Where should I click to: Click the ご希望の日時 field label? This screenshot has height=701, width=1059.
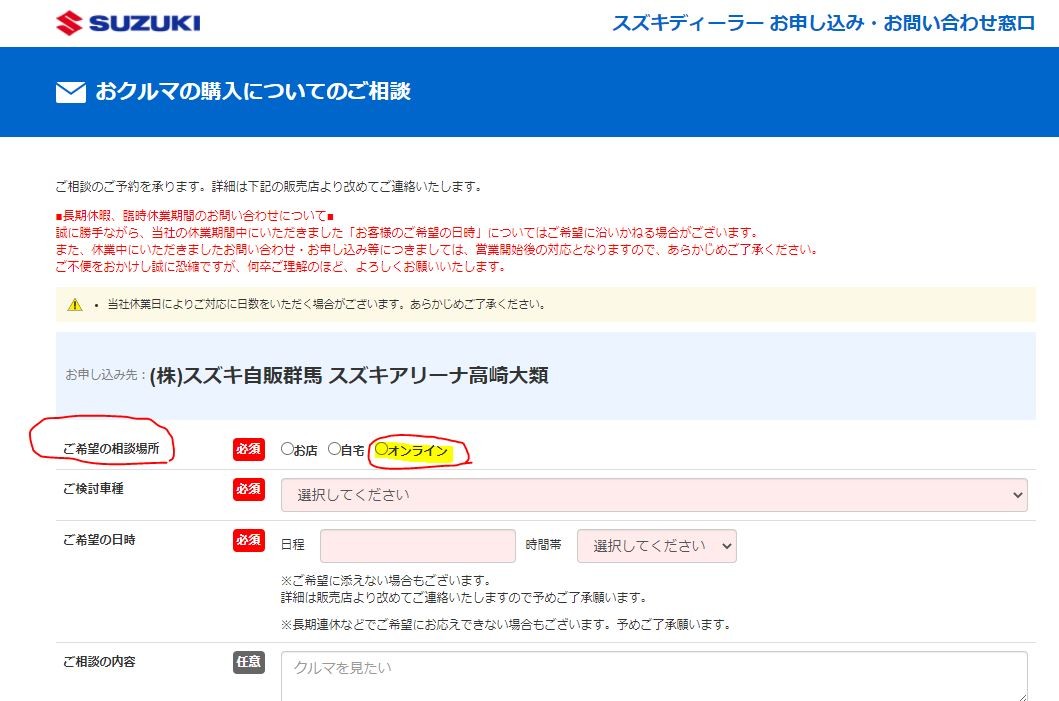(x=99, y=540)
